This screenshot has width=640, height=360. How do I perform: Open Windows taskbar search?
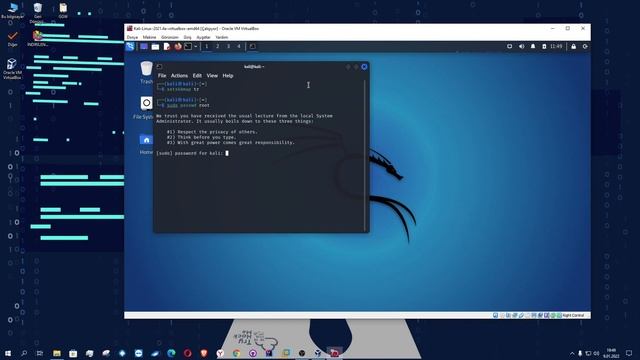pos(24,353)
